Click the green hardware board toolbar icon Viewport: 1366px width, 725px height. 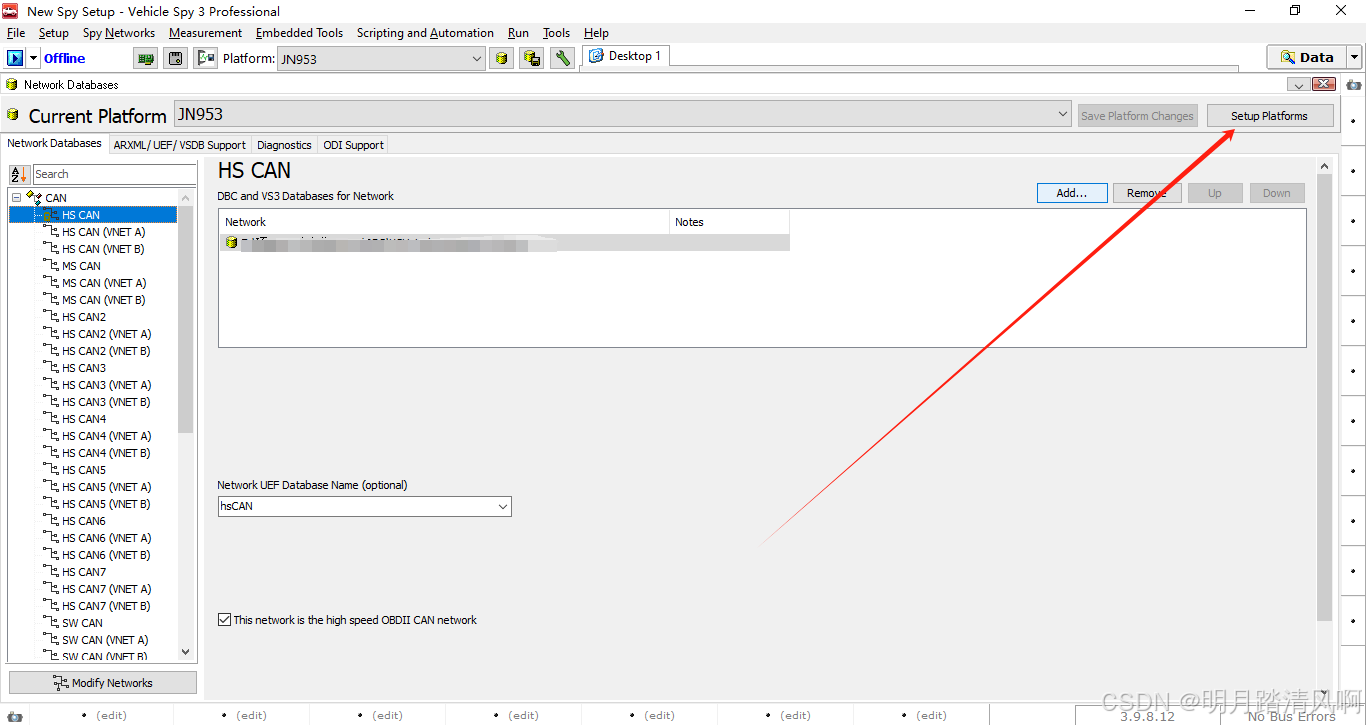point(146,58)
